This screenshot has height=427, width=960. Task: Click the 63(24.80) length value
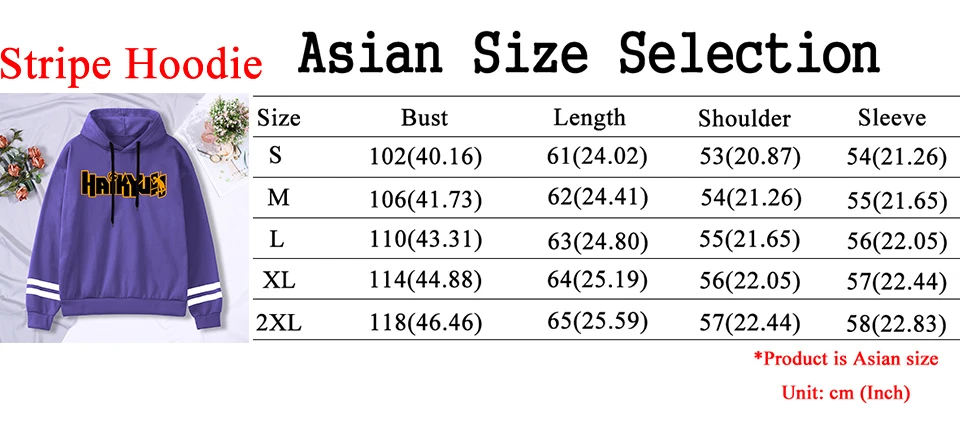click(x=597, y=241)
